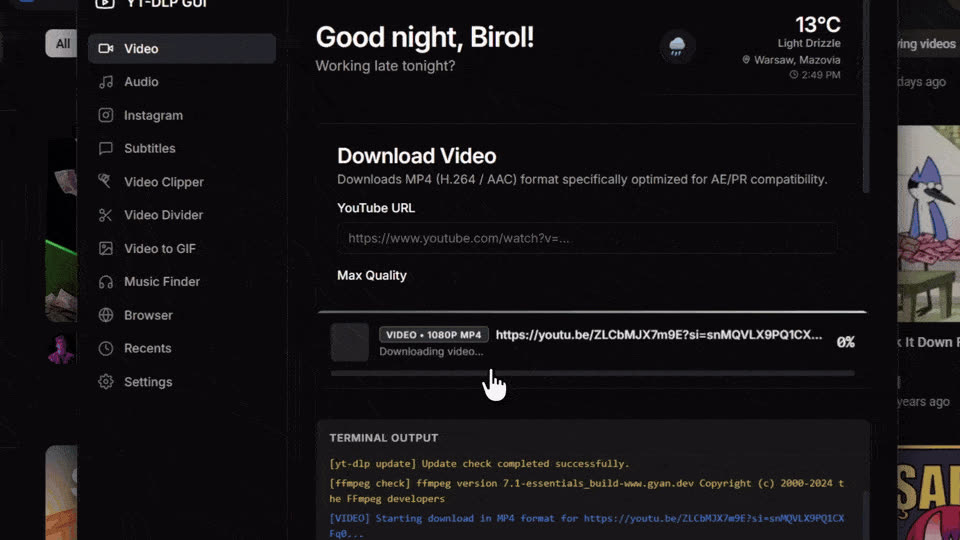
Task: Show Recents list
Action: pyautogui.click(x=182, y=348)
